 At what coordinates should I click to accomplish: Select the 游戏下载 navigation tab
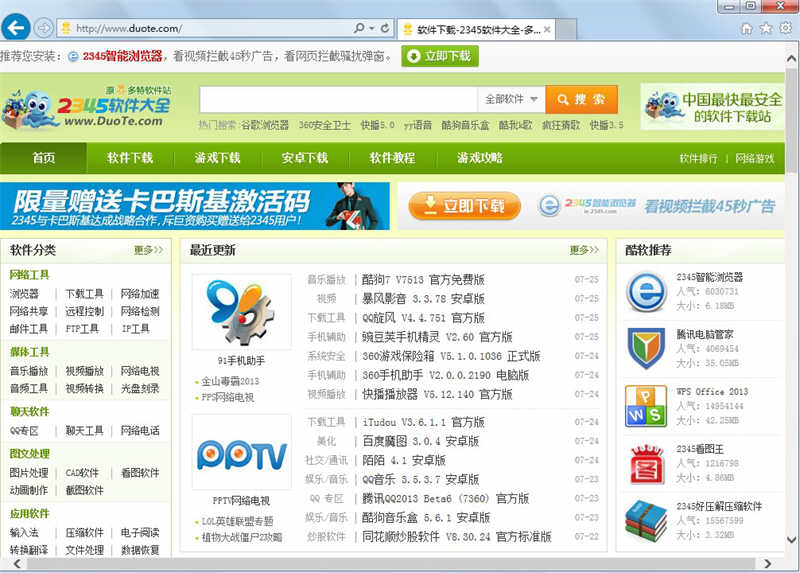pyautogui.click(x=217, y=158)
